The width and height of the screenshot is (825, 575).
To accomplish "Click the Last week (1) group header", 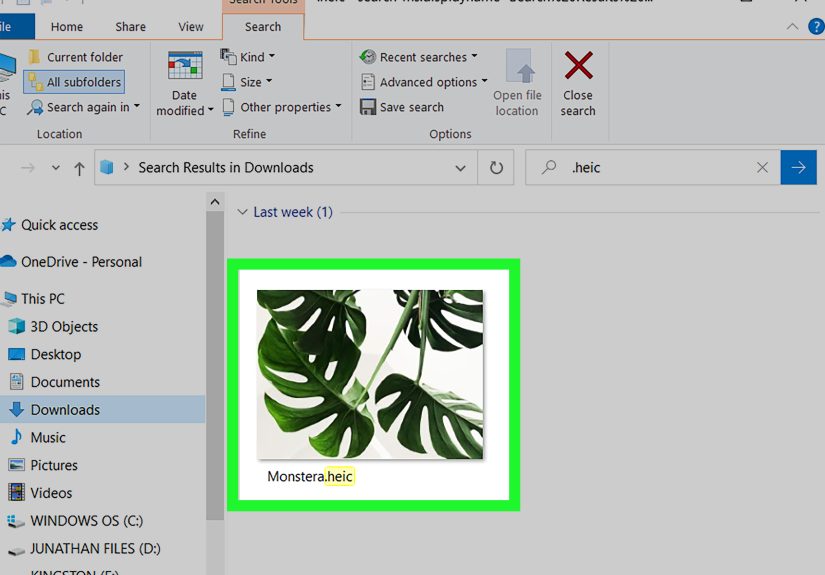I will pyautogui.click(x=293, y=212).
